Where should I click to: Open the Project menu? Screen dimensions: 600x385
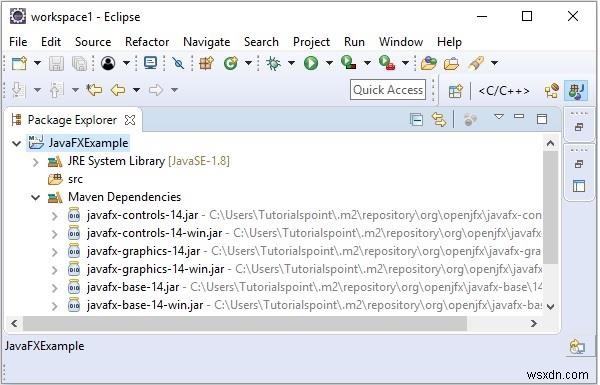pyautogui.click(x=311, y=42)
